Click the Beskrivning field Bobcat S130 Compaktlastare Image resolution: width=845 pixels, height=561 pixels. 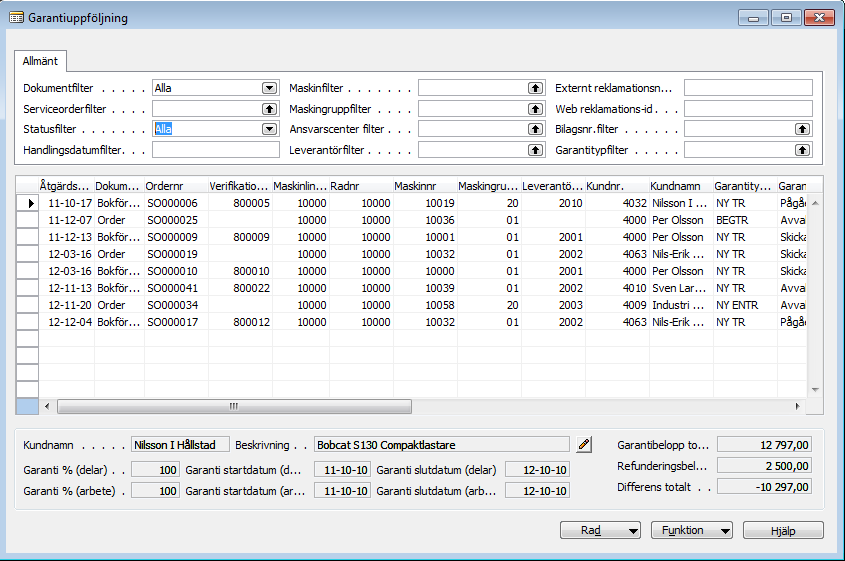coord(442,445)
